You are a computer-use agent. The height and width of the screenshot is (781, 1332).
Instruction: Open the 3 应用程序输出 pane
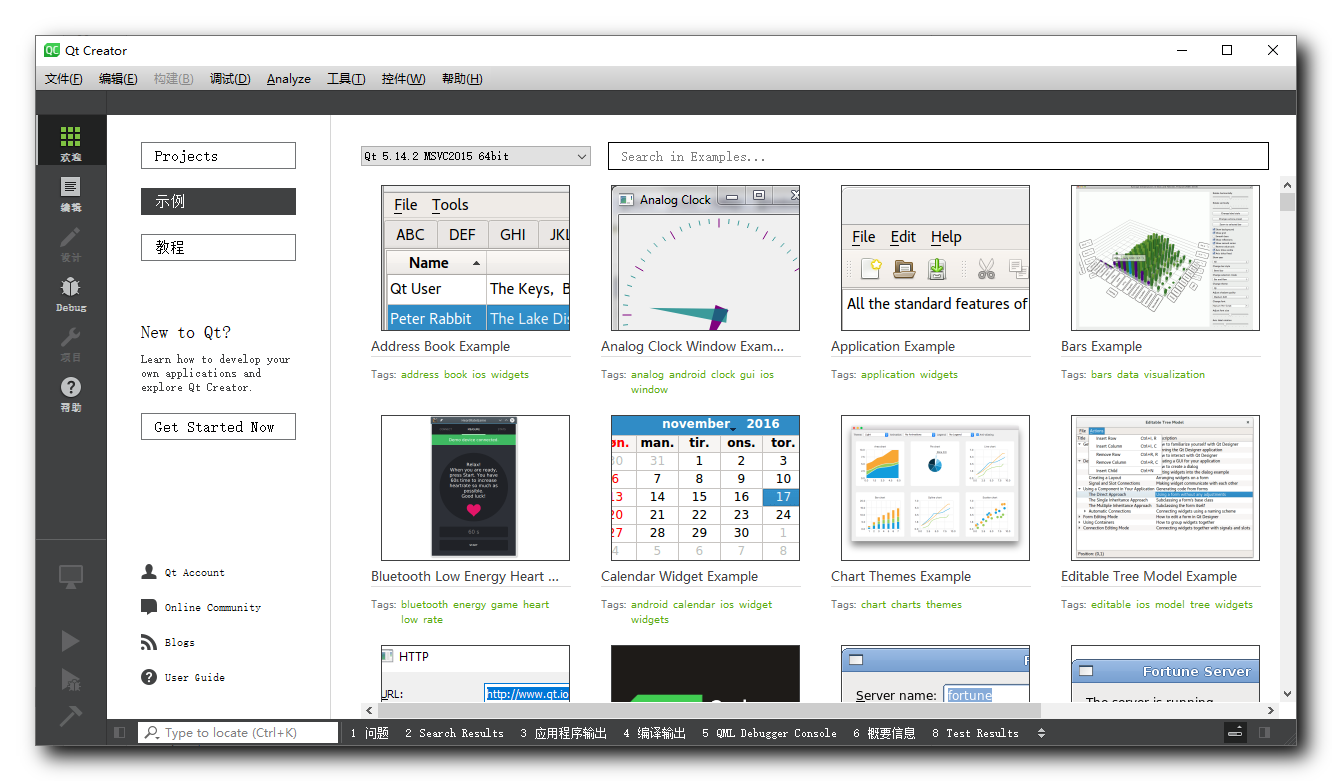(x=563, y=733)
